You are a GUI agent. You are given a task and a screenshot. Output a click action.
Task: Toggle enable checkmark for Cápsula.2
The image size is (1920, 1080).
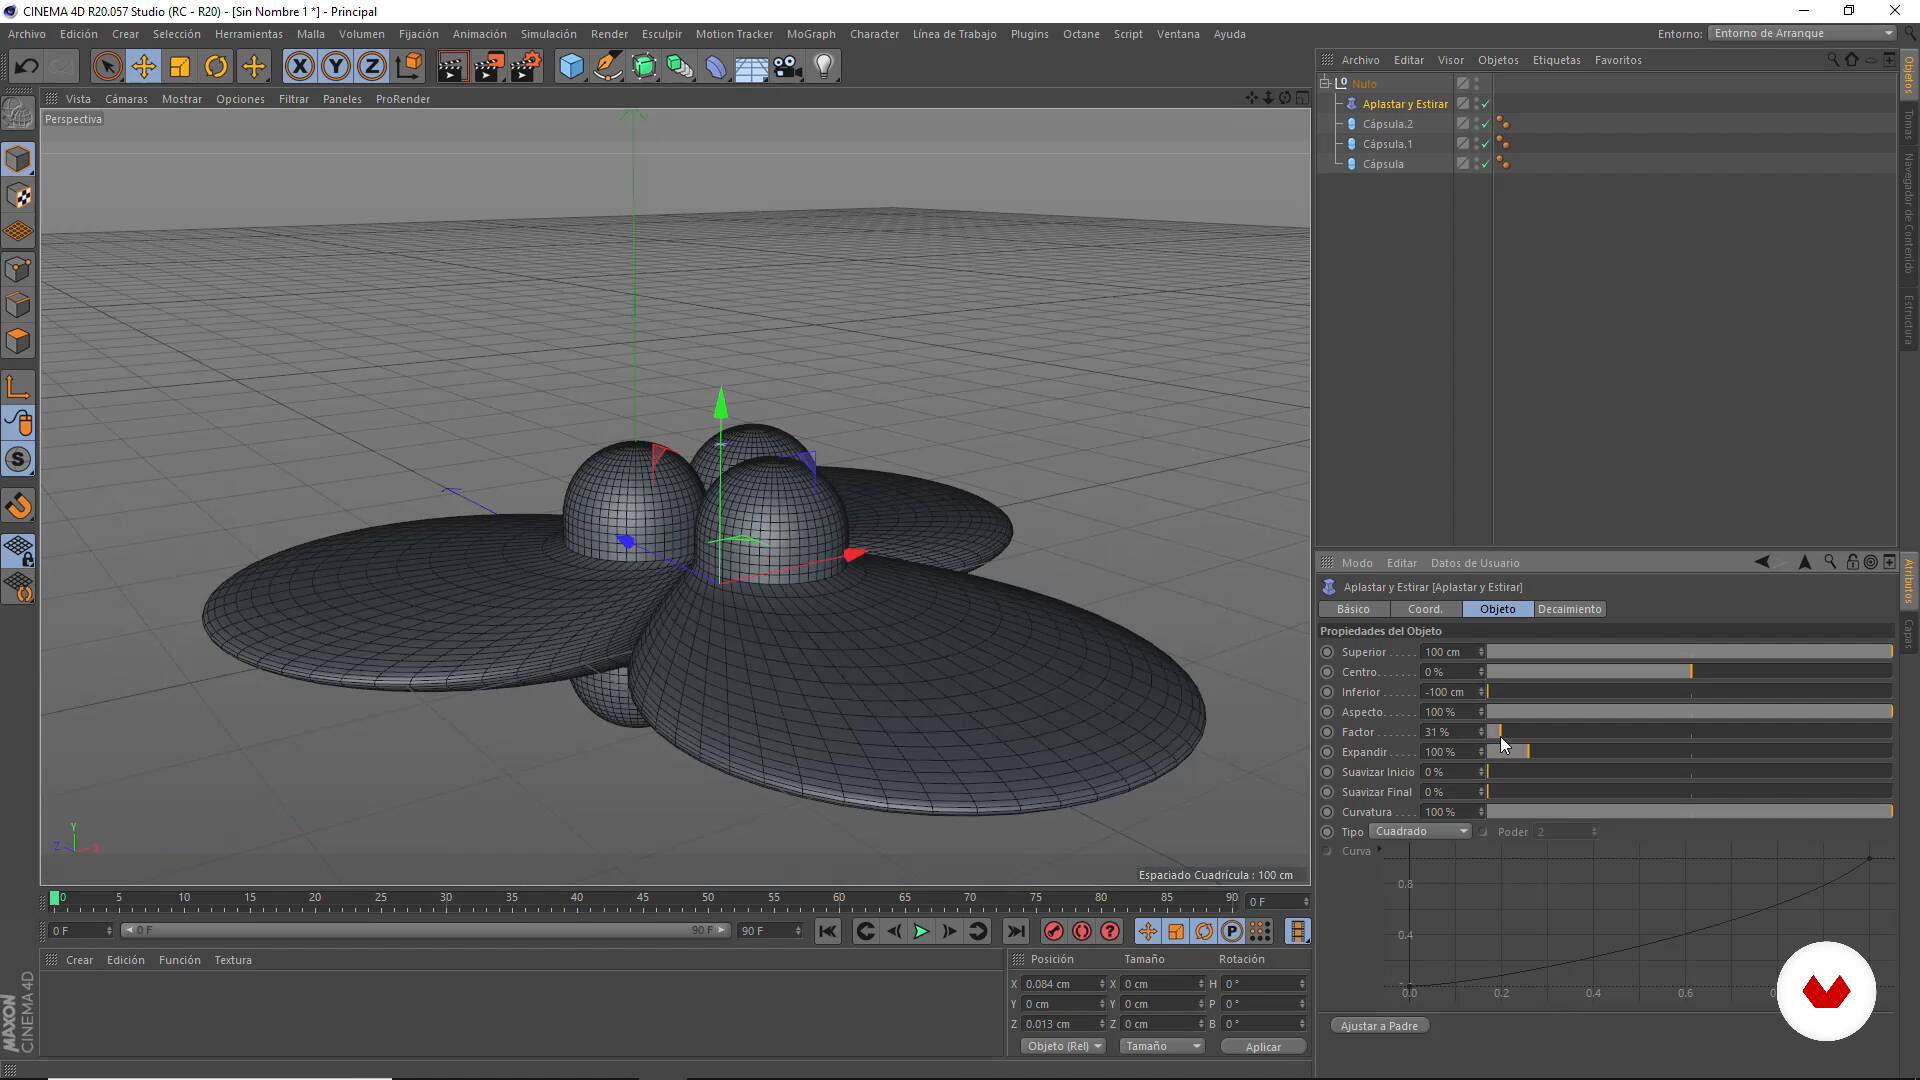[1485, 124]
